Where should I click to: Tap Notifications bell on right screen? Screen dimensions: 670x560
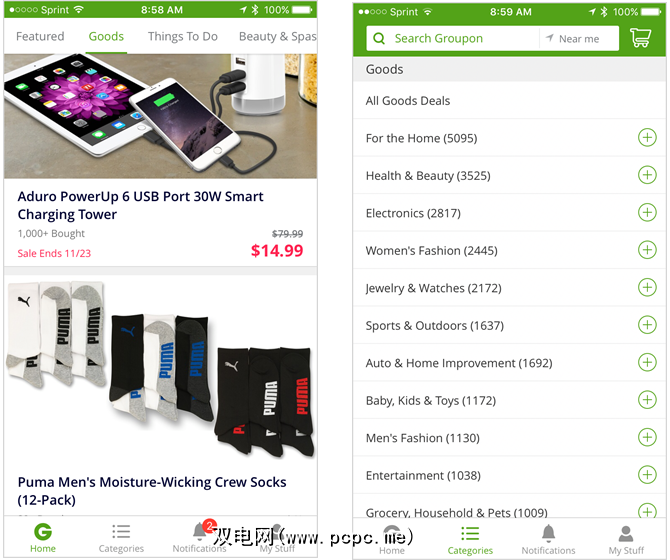[548, 534]
